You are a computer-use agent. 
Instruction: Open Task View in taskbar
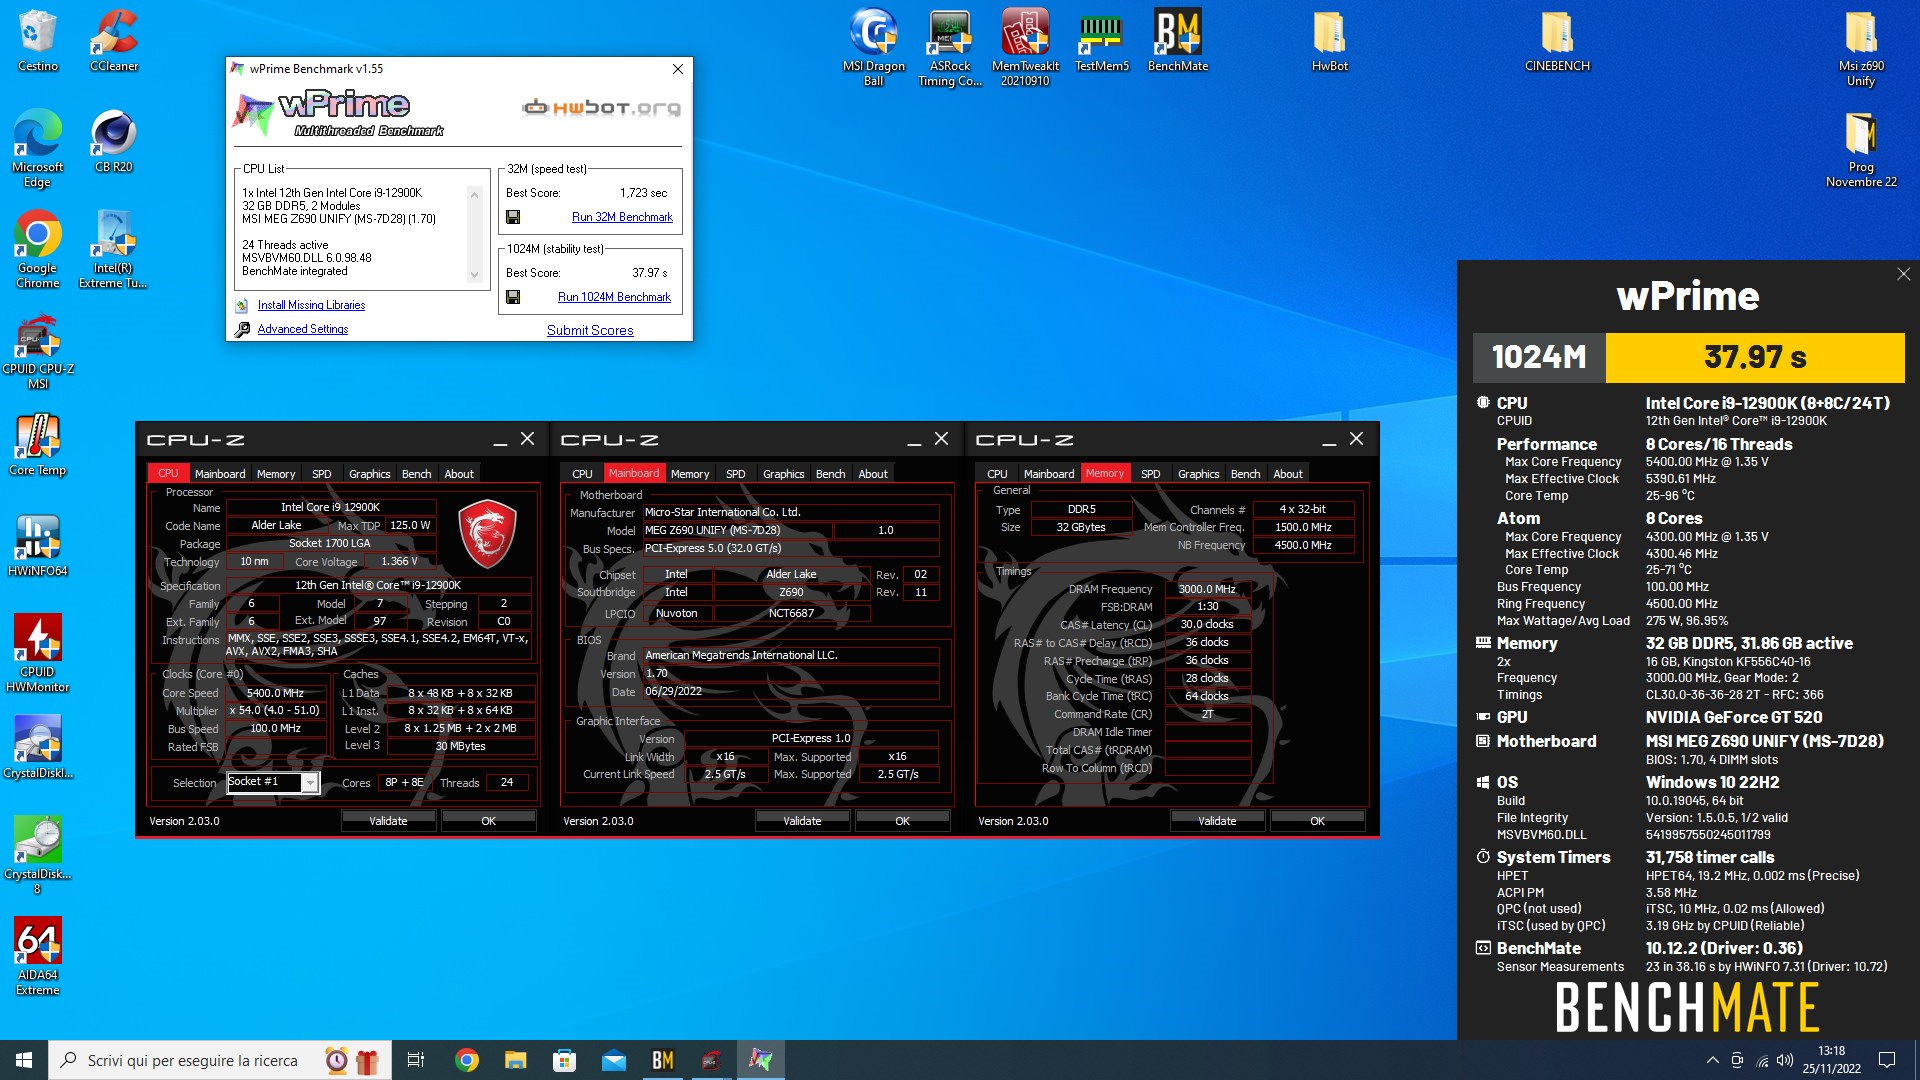click(416, 1060)
